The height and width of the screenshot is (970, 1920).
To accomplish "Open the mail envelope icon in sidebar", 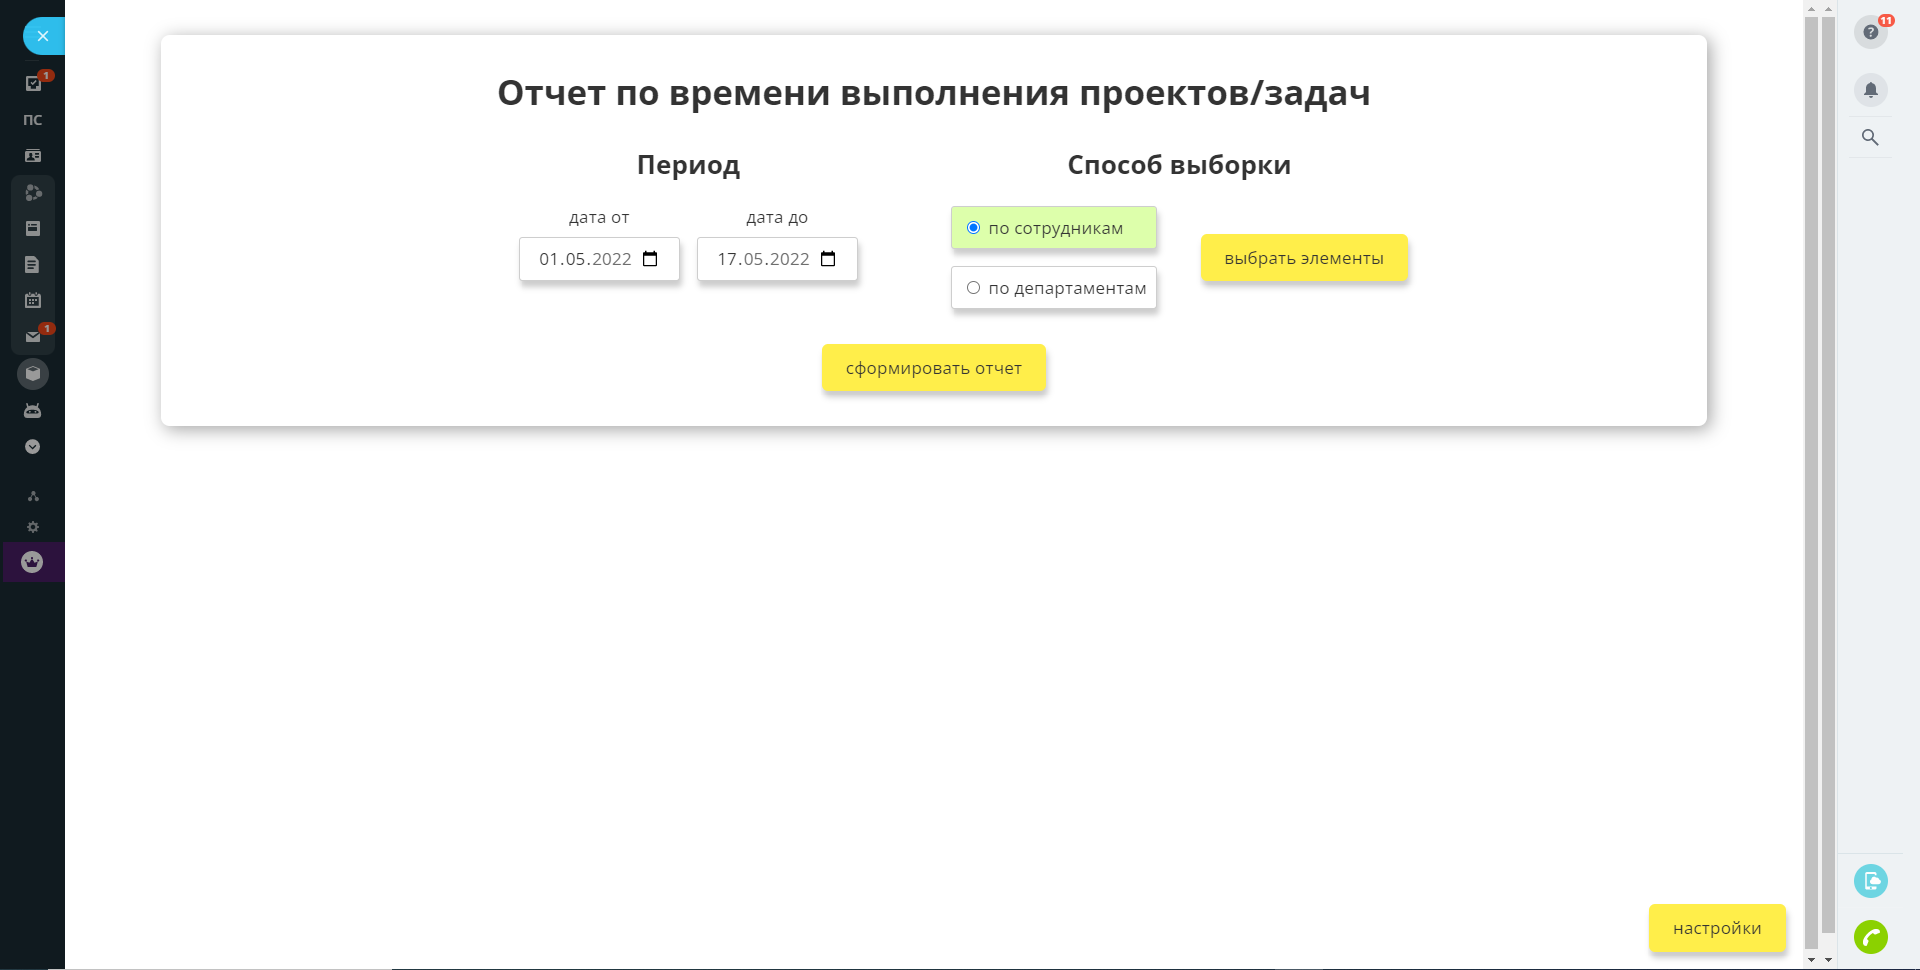I will [x=33, y=337].
